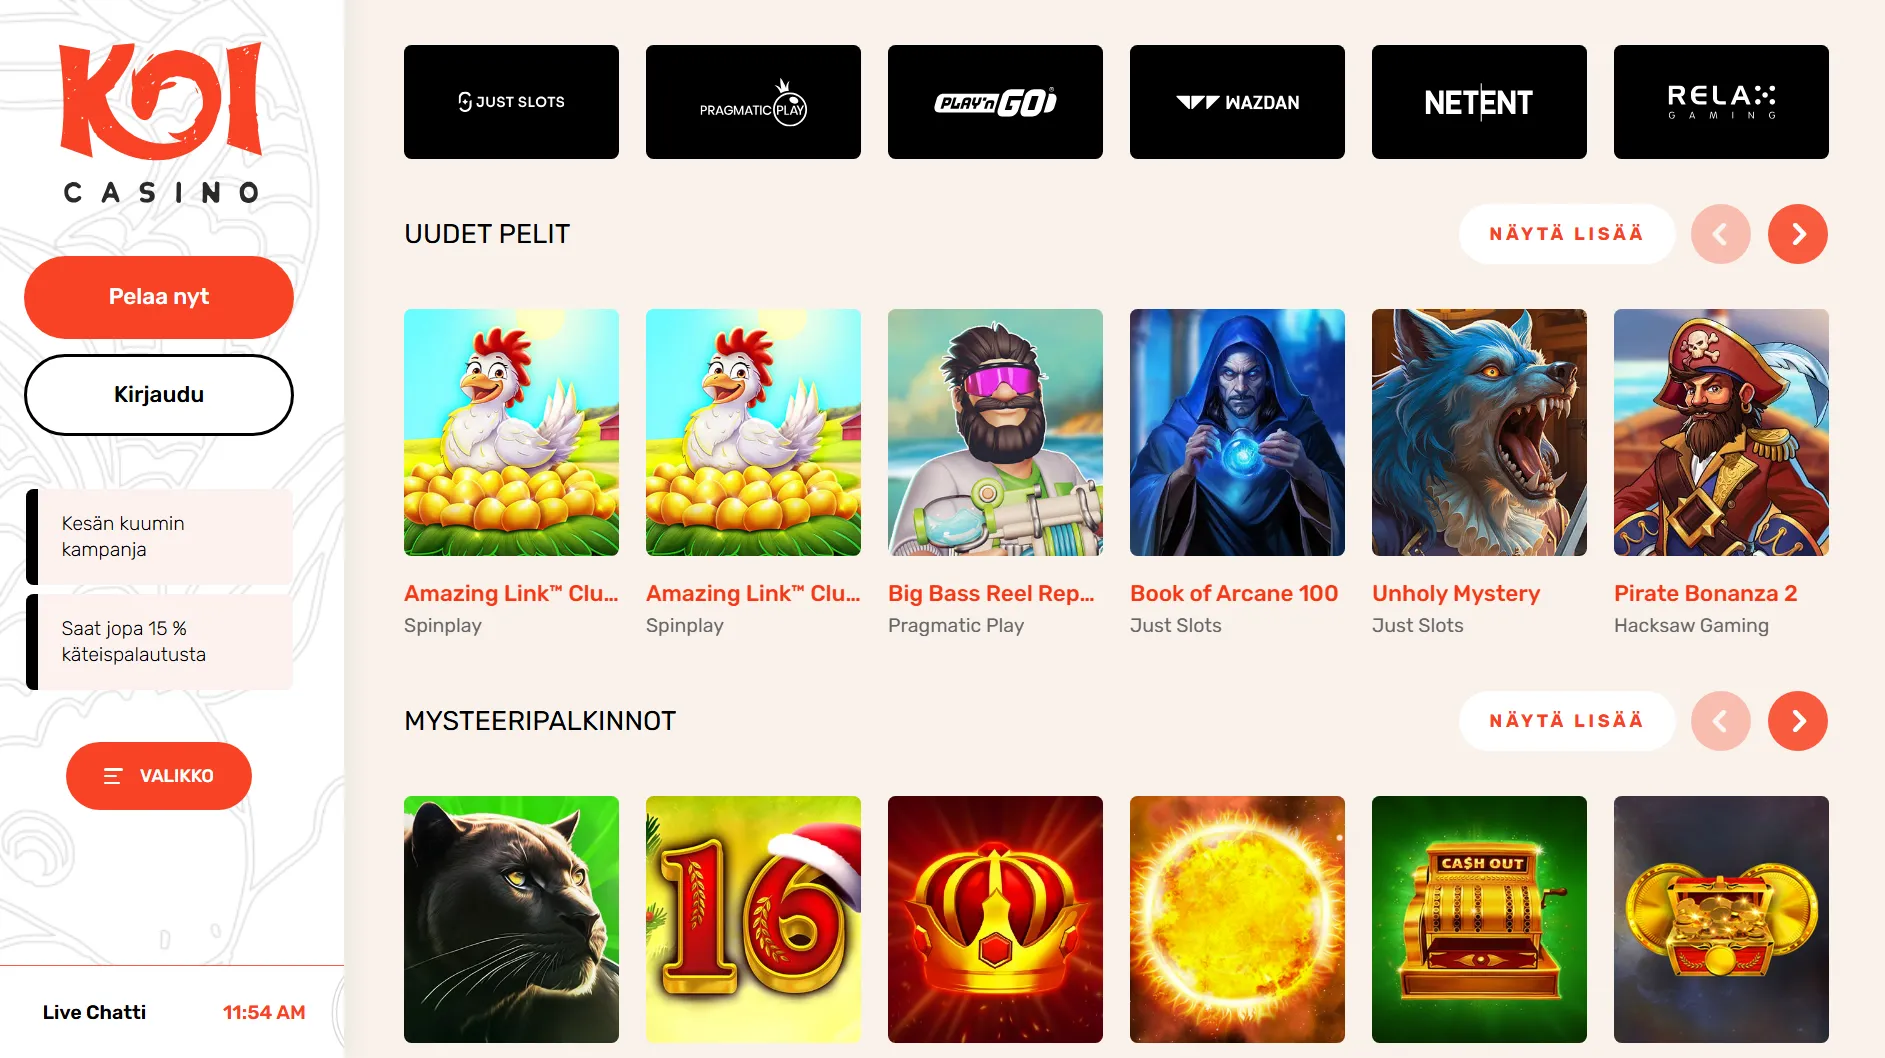Open the 15 % käteispalautusta offer
The image size is (1885, 1058).
(160, 642)
